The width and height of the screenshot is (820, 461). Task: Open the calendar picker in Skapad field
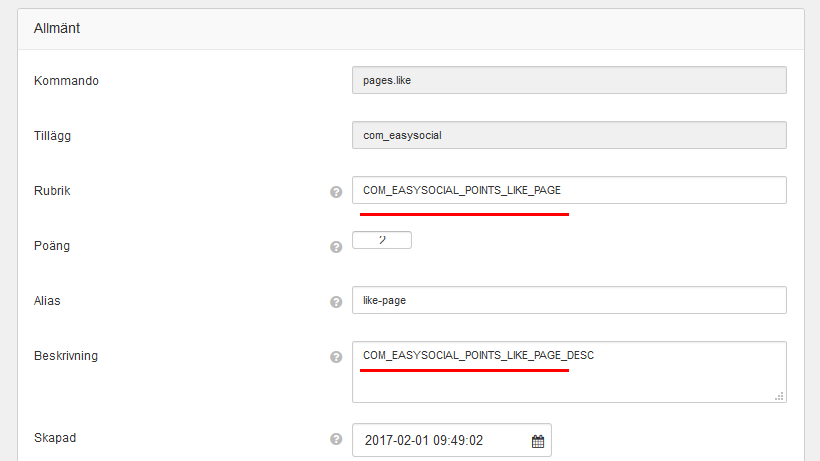tap(537, 440)
